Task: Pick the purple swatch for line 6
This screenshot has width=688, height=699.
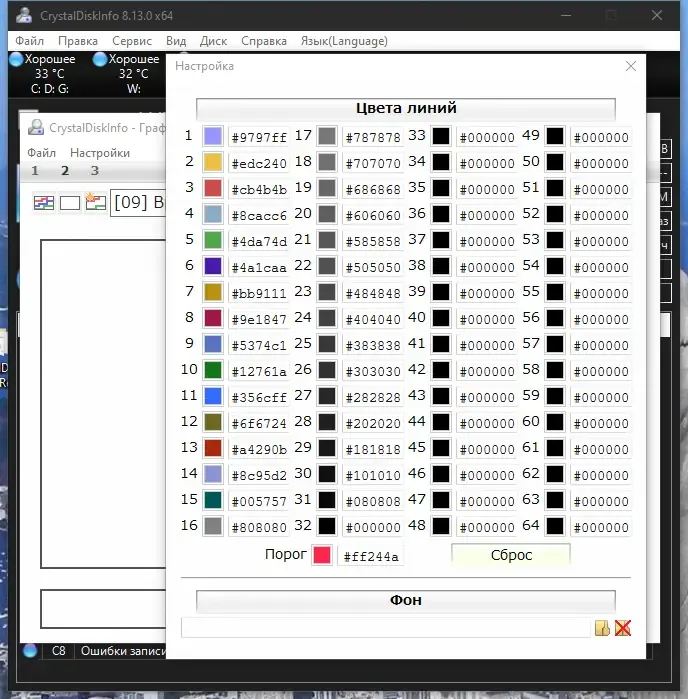Action: [x=213, y=266]
